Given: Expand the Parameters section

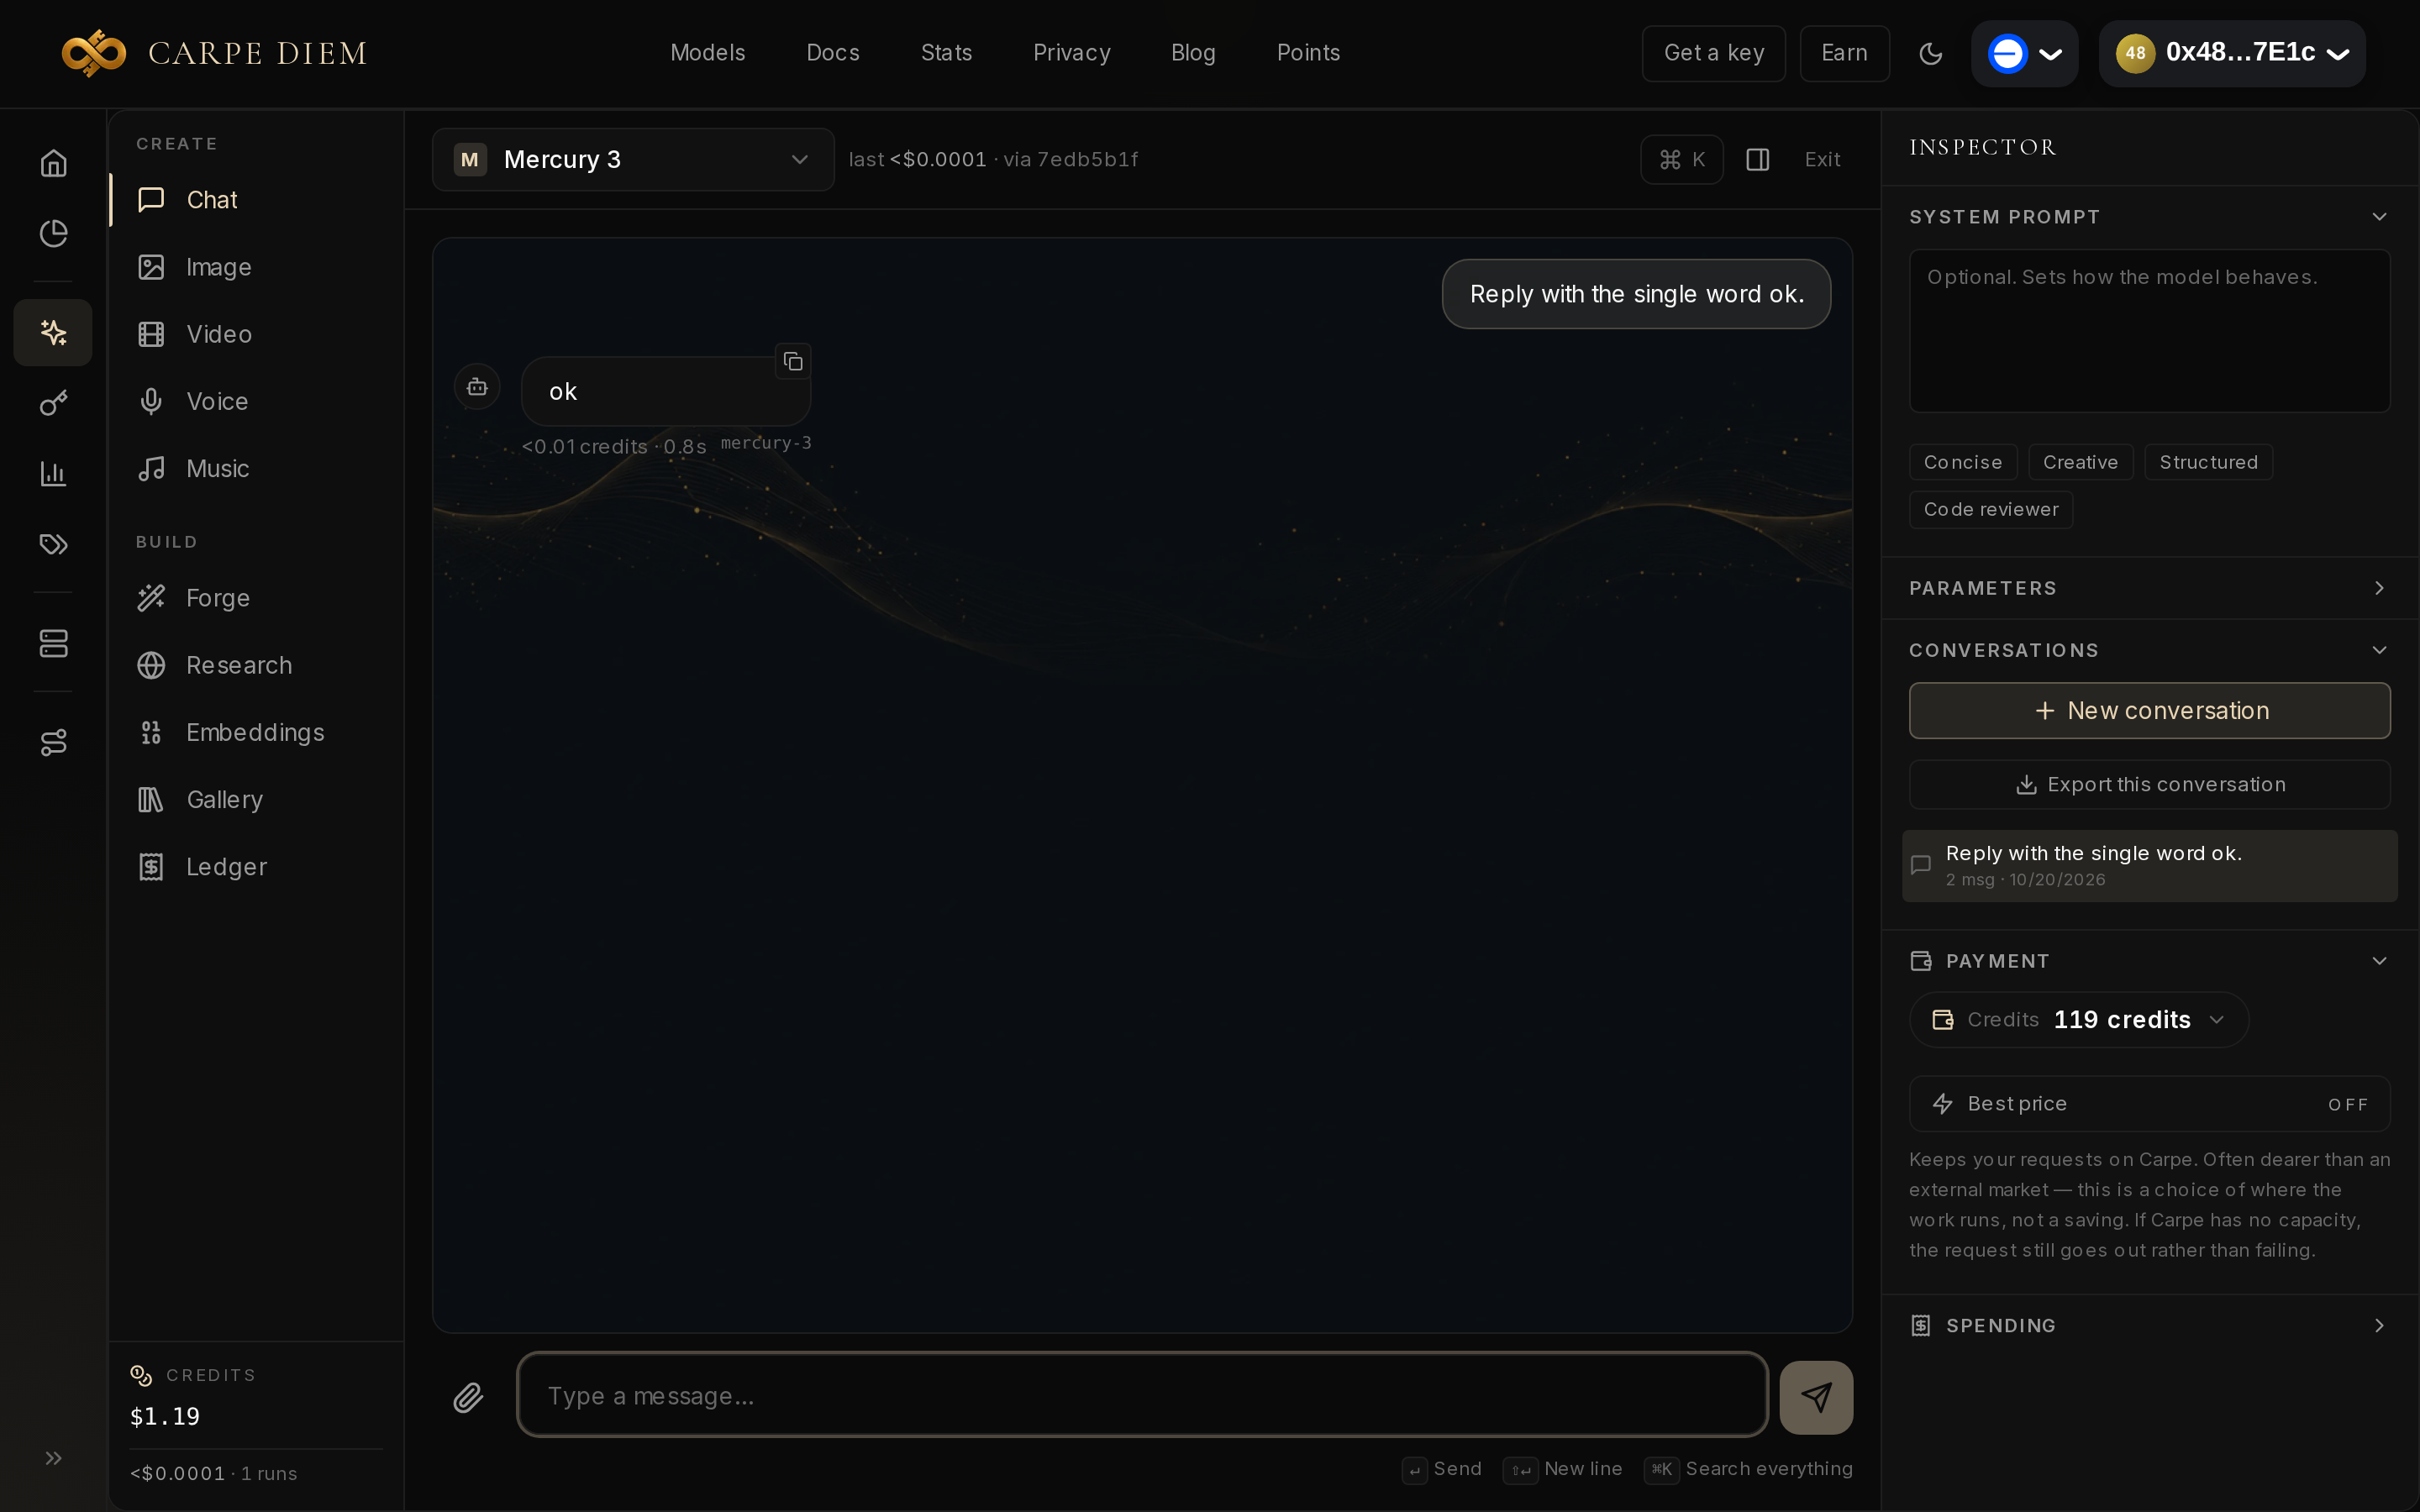Looking at the screenshot, I should (2149, 588).
